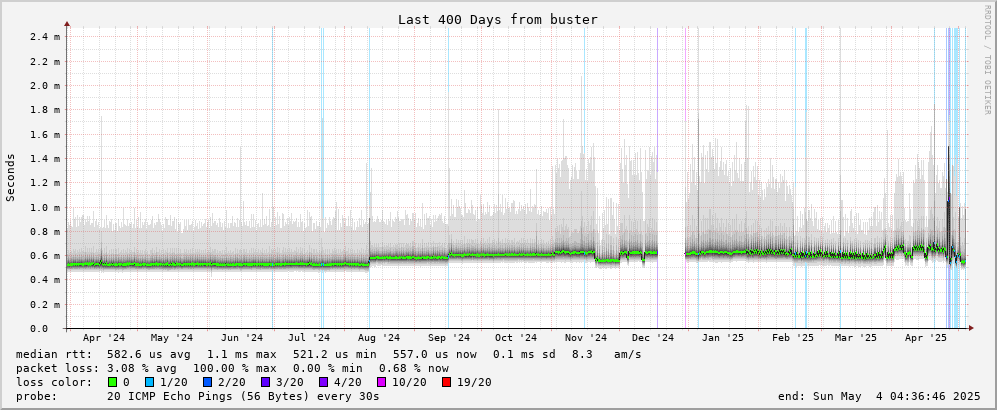Click the 'Feb '25' x-axis label
997x410 pixels.
[x=793, y=338]
